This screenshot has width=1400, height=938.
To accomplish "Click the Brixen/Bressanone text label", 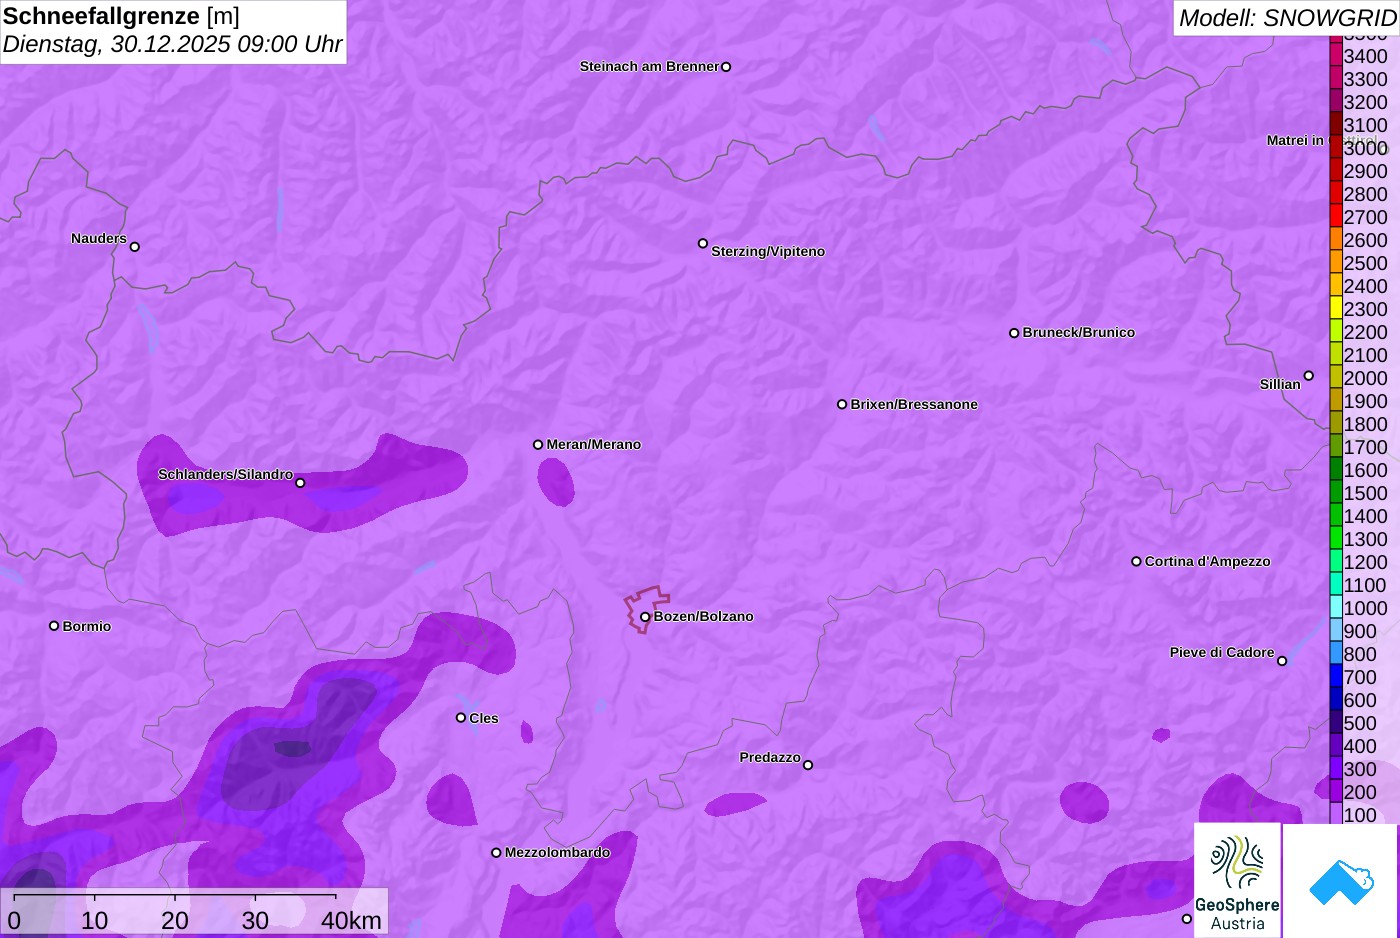I will click(914, 404).
